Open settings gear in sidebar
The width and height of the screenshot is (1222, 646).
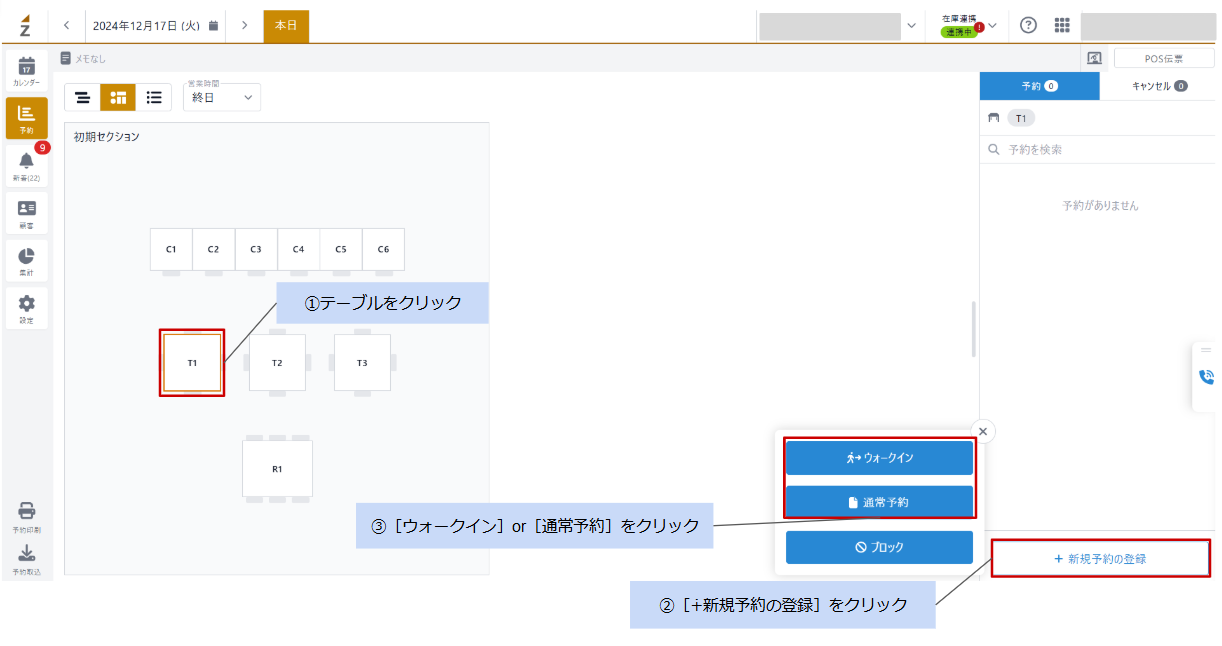[26, 308]
